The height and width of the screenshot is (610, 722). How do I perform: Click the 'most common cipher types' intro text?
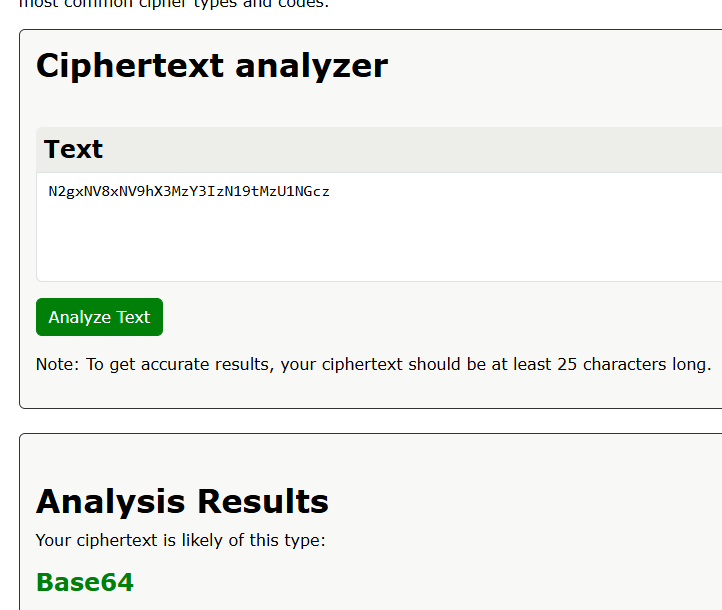pyautogui.click(x=174, y=3)
